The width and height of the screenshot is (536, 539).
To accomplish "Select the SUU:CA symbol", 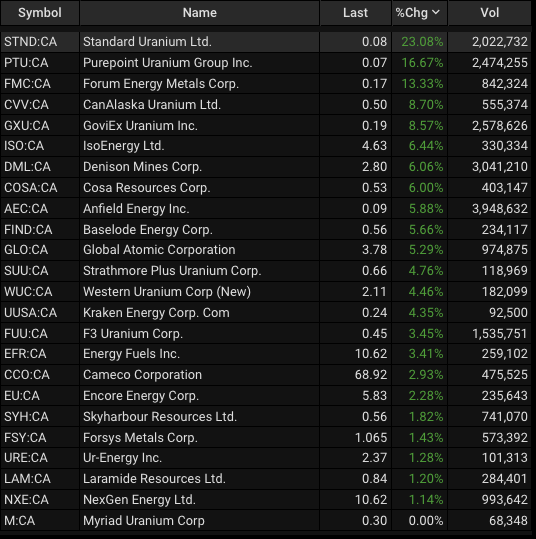I will 26,271.
